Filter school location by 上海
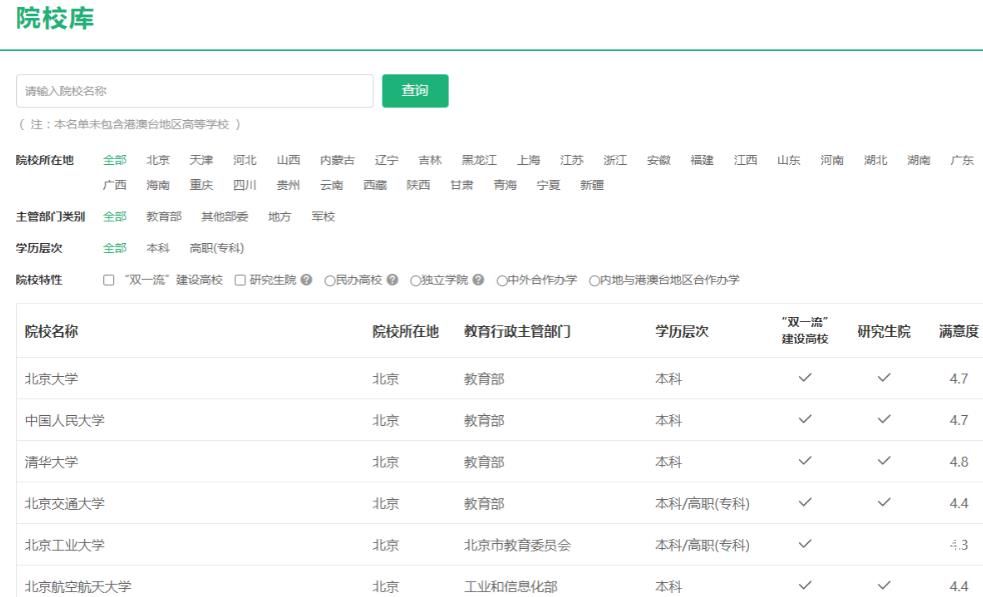 coord(528,160)
